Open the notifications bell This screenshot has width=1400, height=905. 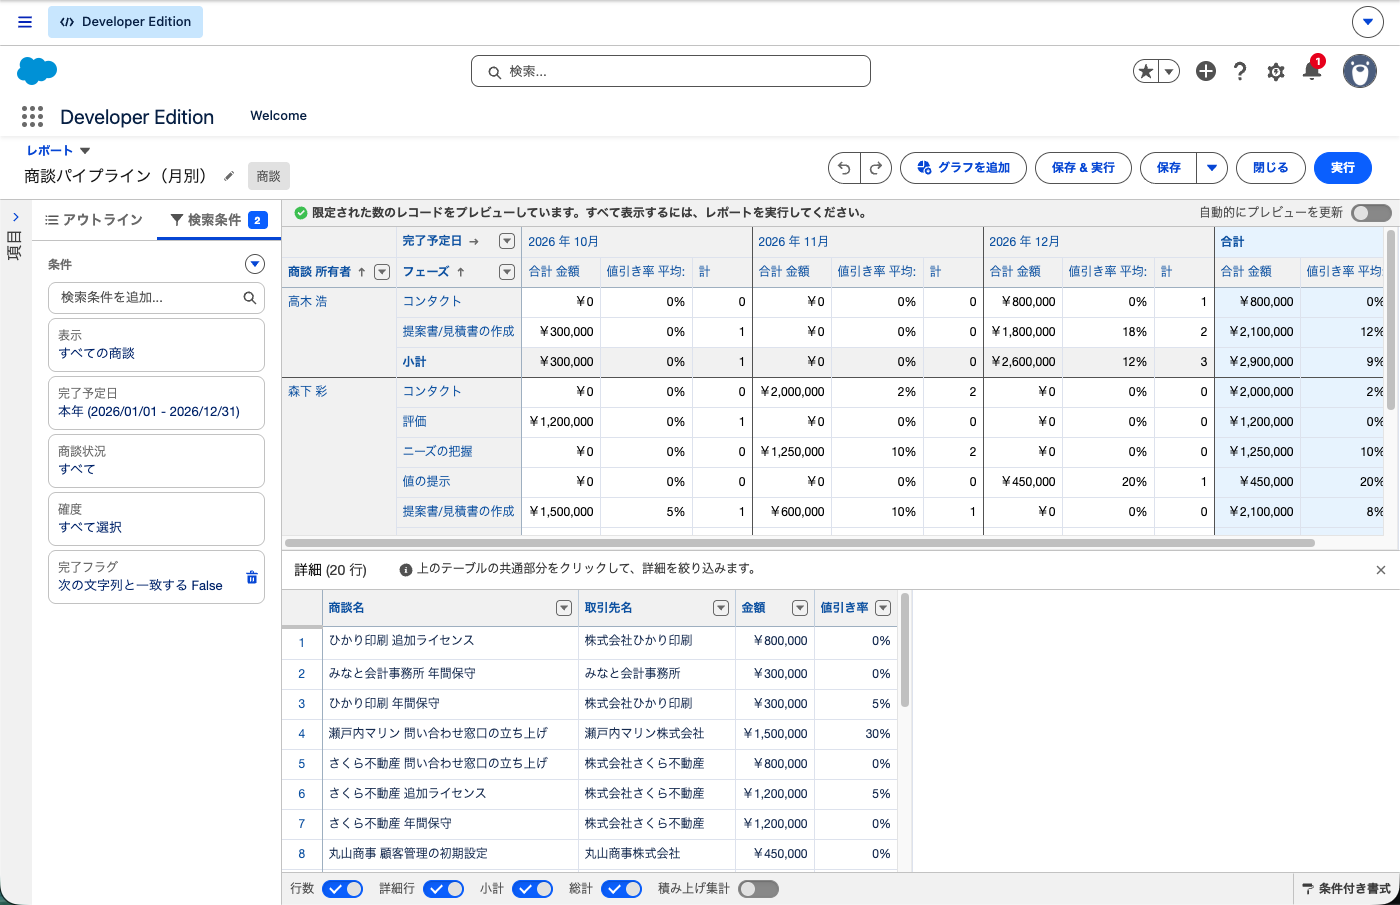coord(1312,71)
